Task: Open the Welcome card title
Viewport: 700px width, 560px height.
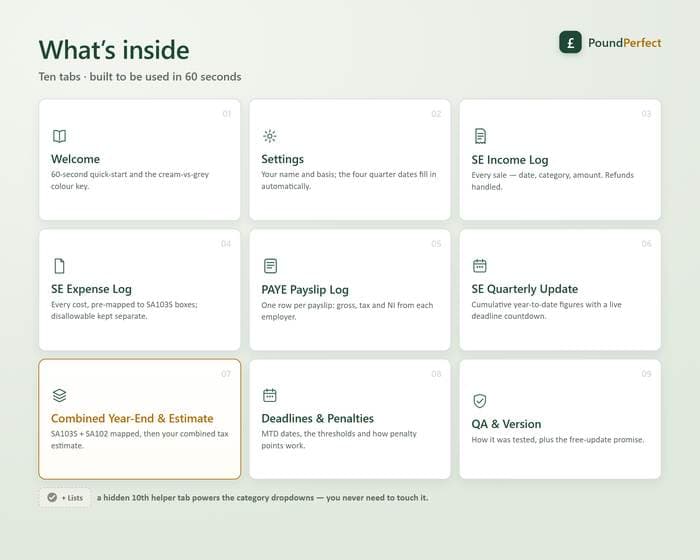Action: click(75, 159)
